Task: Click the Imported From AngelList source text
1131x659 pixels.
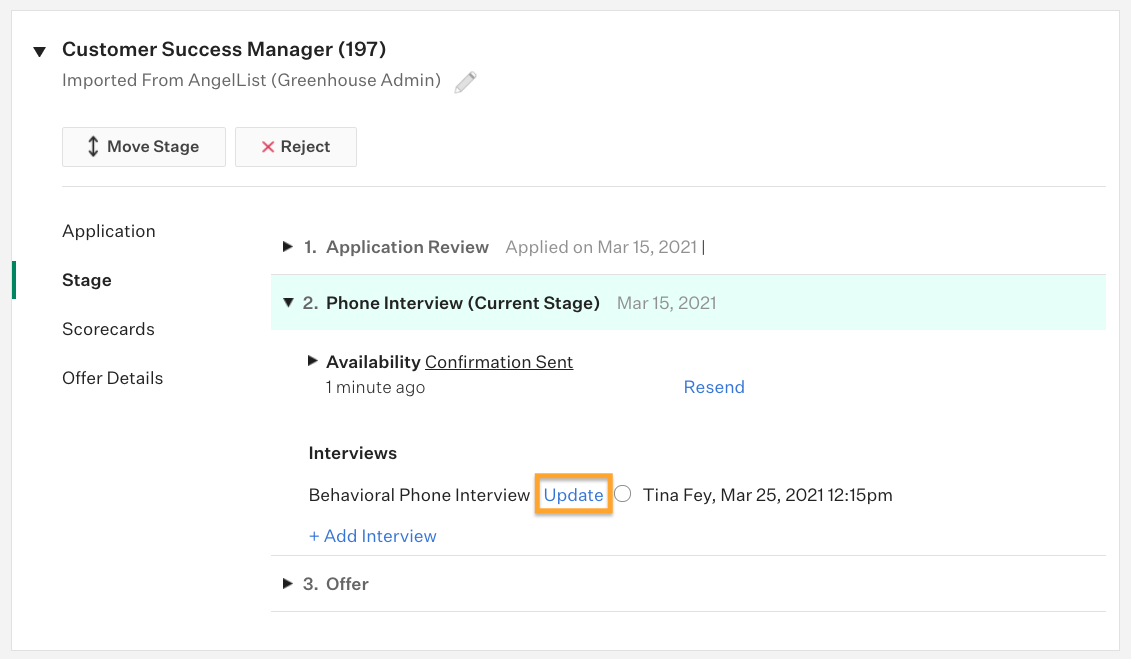Action: 251,80
